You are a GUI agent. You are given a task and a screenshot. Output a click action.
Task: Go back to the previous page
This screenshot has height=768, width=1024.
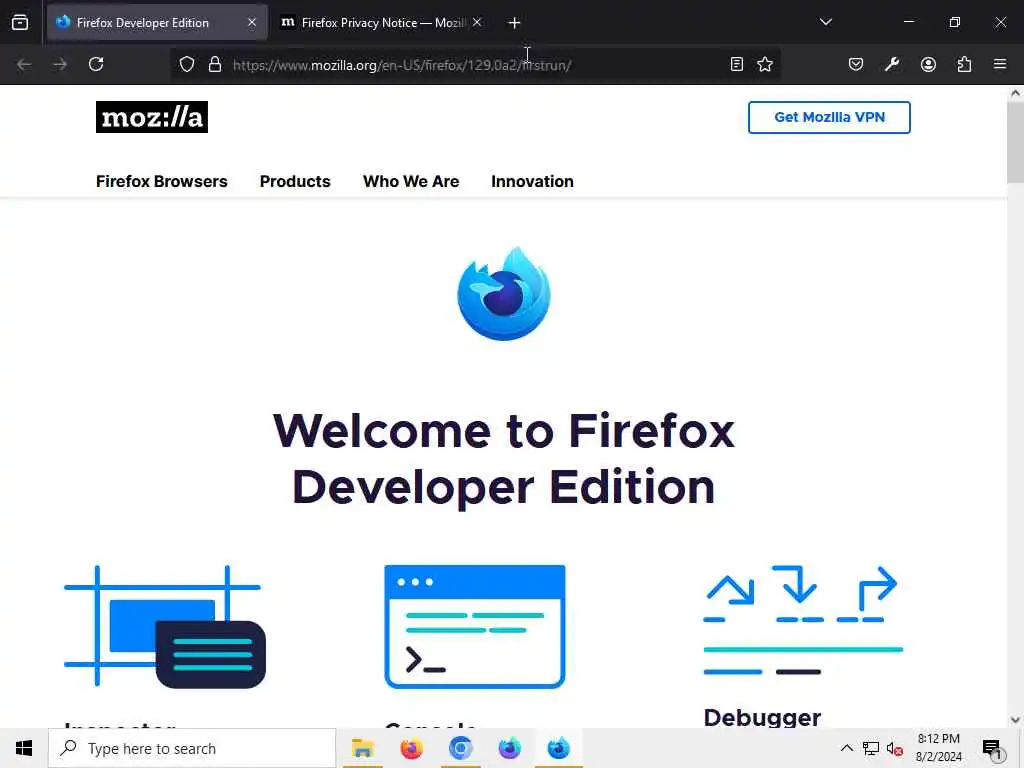tap(24, 65)
